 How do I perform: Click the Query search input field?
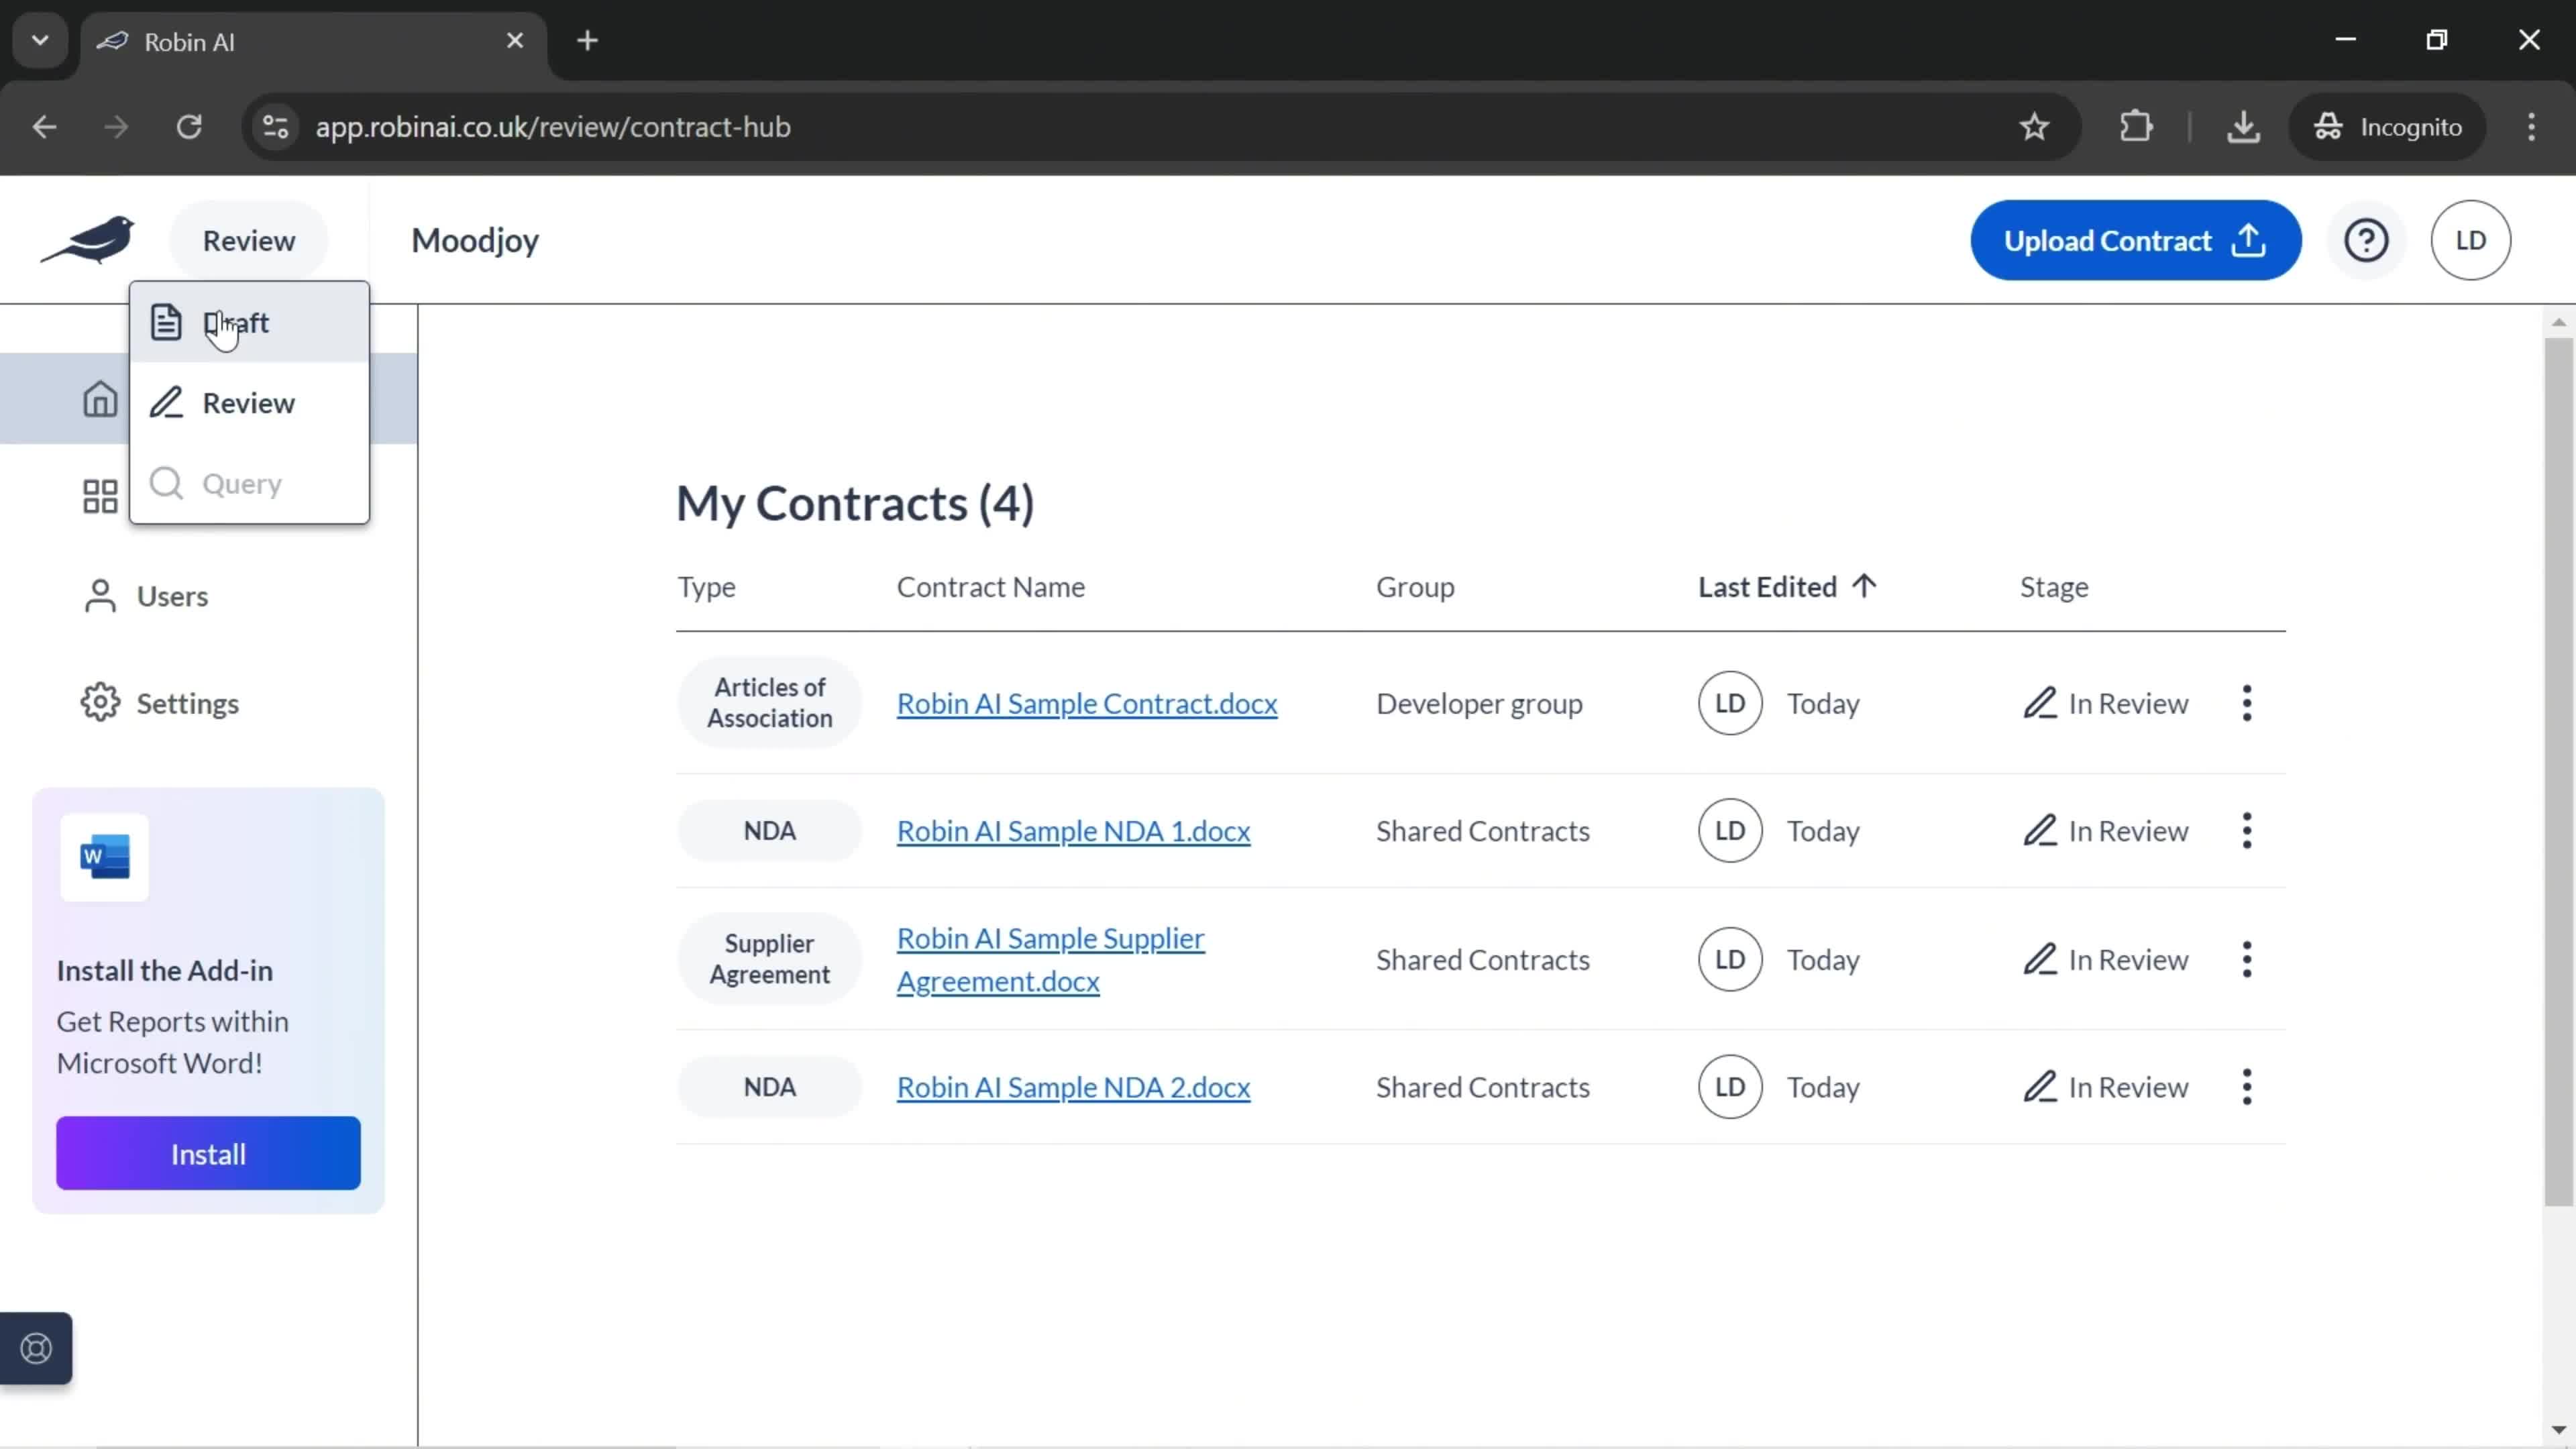click(x=274, y=483)
